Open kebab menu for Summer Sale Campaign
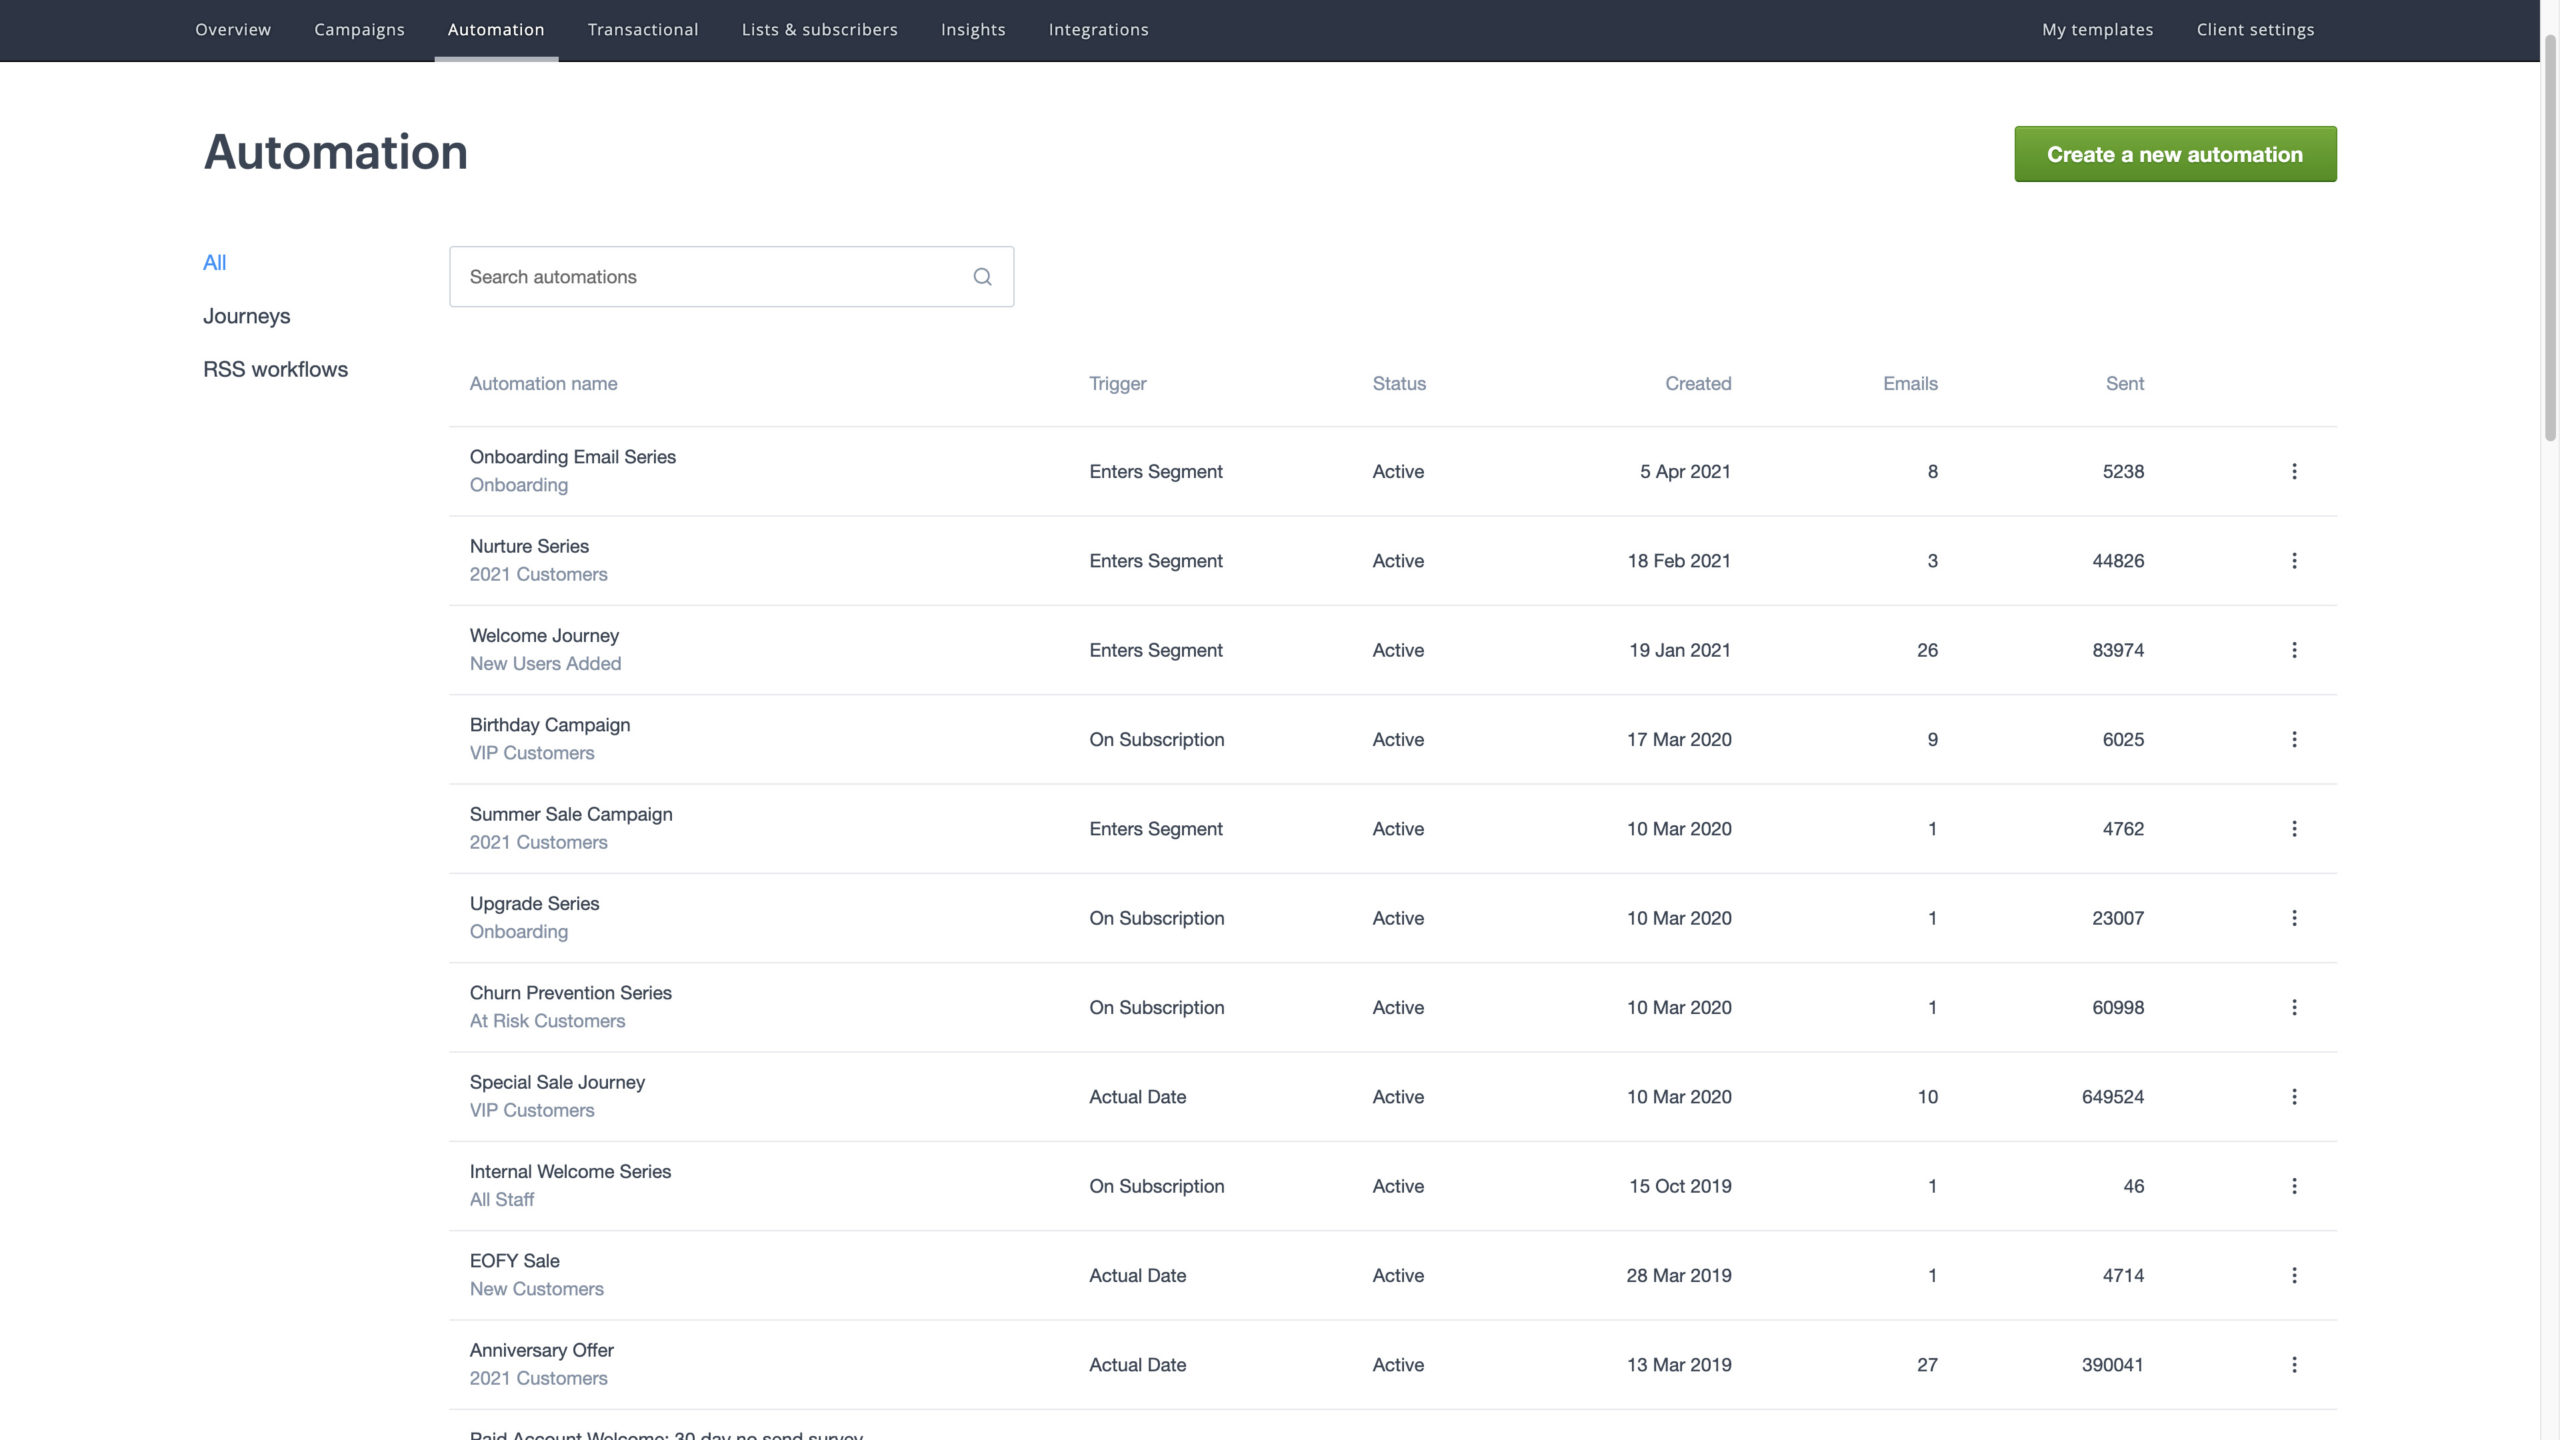 2294,829
